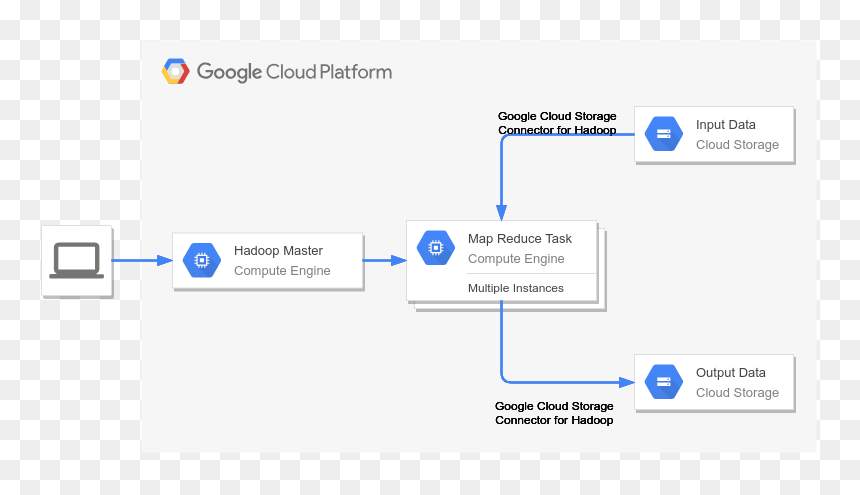Select "Compute Engine" text under Map Reduce Task
This screenshot has height=495, width=860.
[x=516, y=259]
